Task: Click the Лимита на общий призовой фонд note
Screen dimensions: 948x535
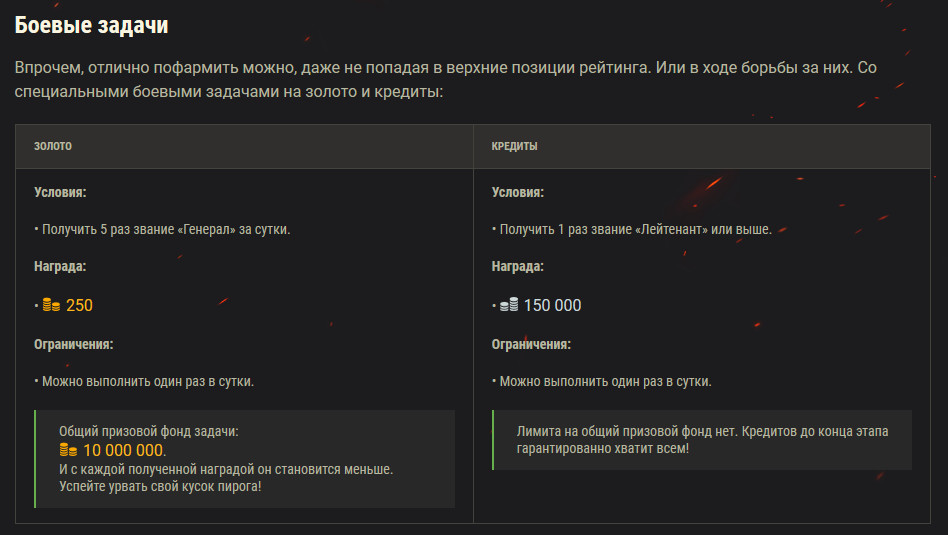Action: 702,440
